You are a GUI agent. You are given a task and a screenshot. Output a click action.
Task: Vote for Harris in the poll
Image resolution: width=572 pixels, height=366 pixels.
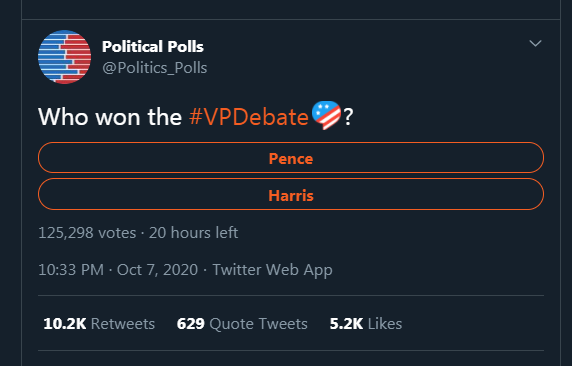pos(291,194)
